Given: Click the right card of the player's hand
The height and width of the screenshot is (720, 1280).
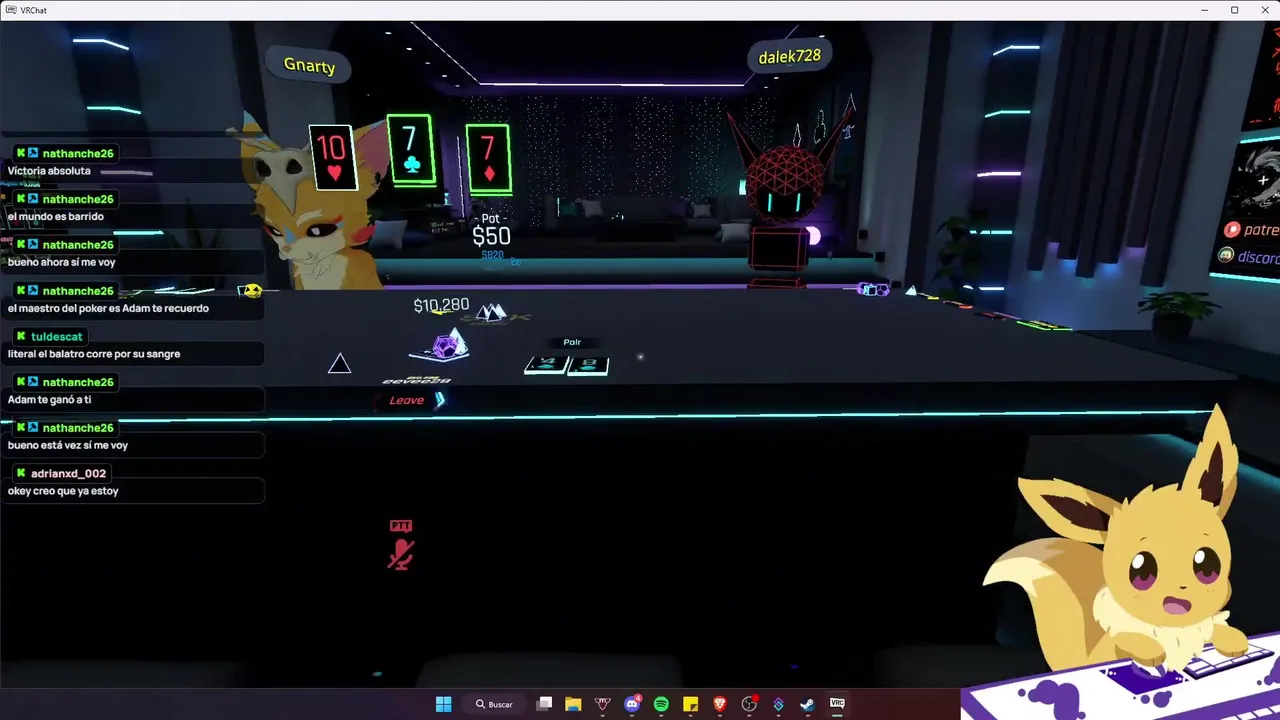Looking at the screenshot, I should [x=588, y=365].
